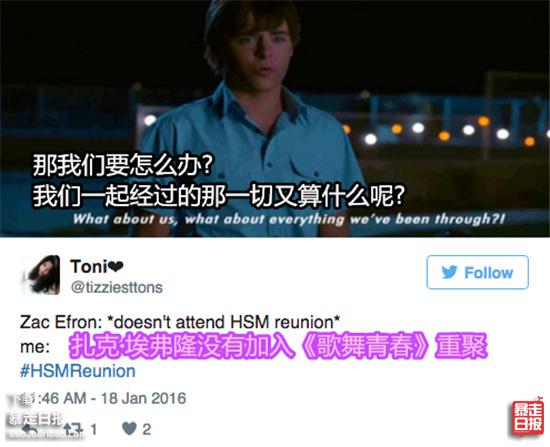Open the #HSMReunion hashtag
Image resolution: width=550 pixels, height=447 pixels.
78,371
